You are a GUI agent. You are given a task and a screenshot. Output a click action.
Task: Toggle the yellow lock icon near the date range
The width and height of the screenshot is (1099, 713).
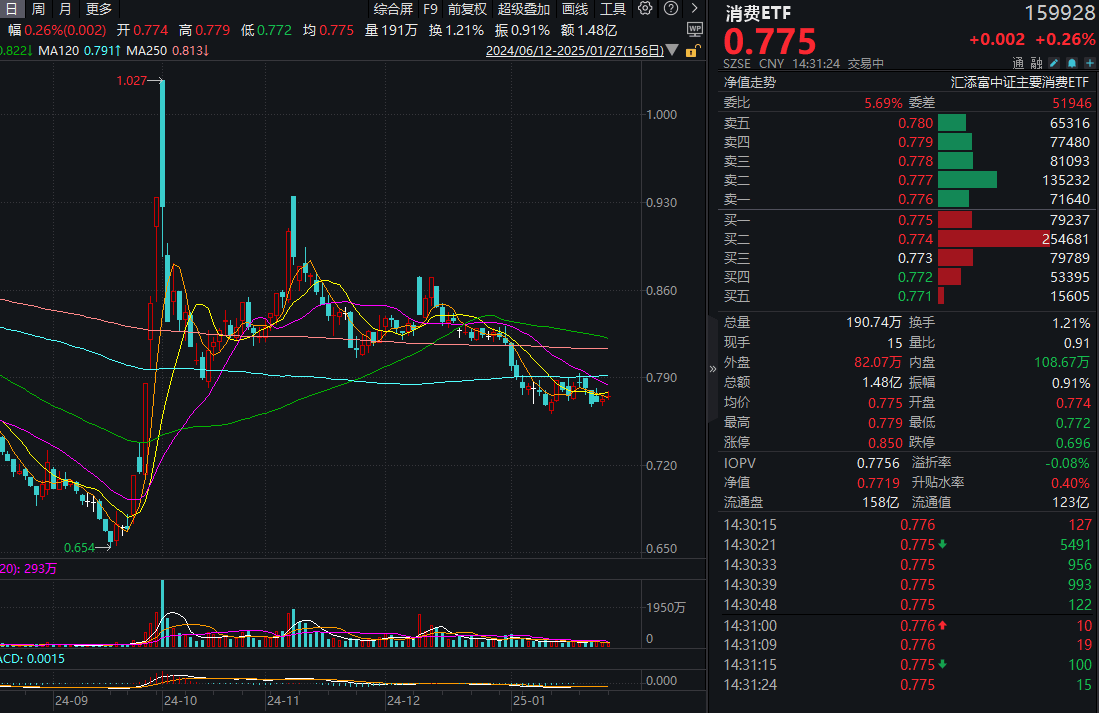(691, 52)
